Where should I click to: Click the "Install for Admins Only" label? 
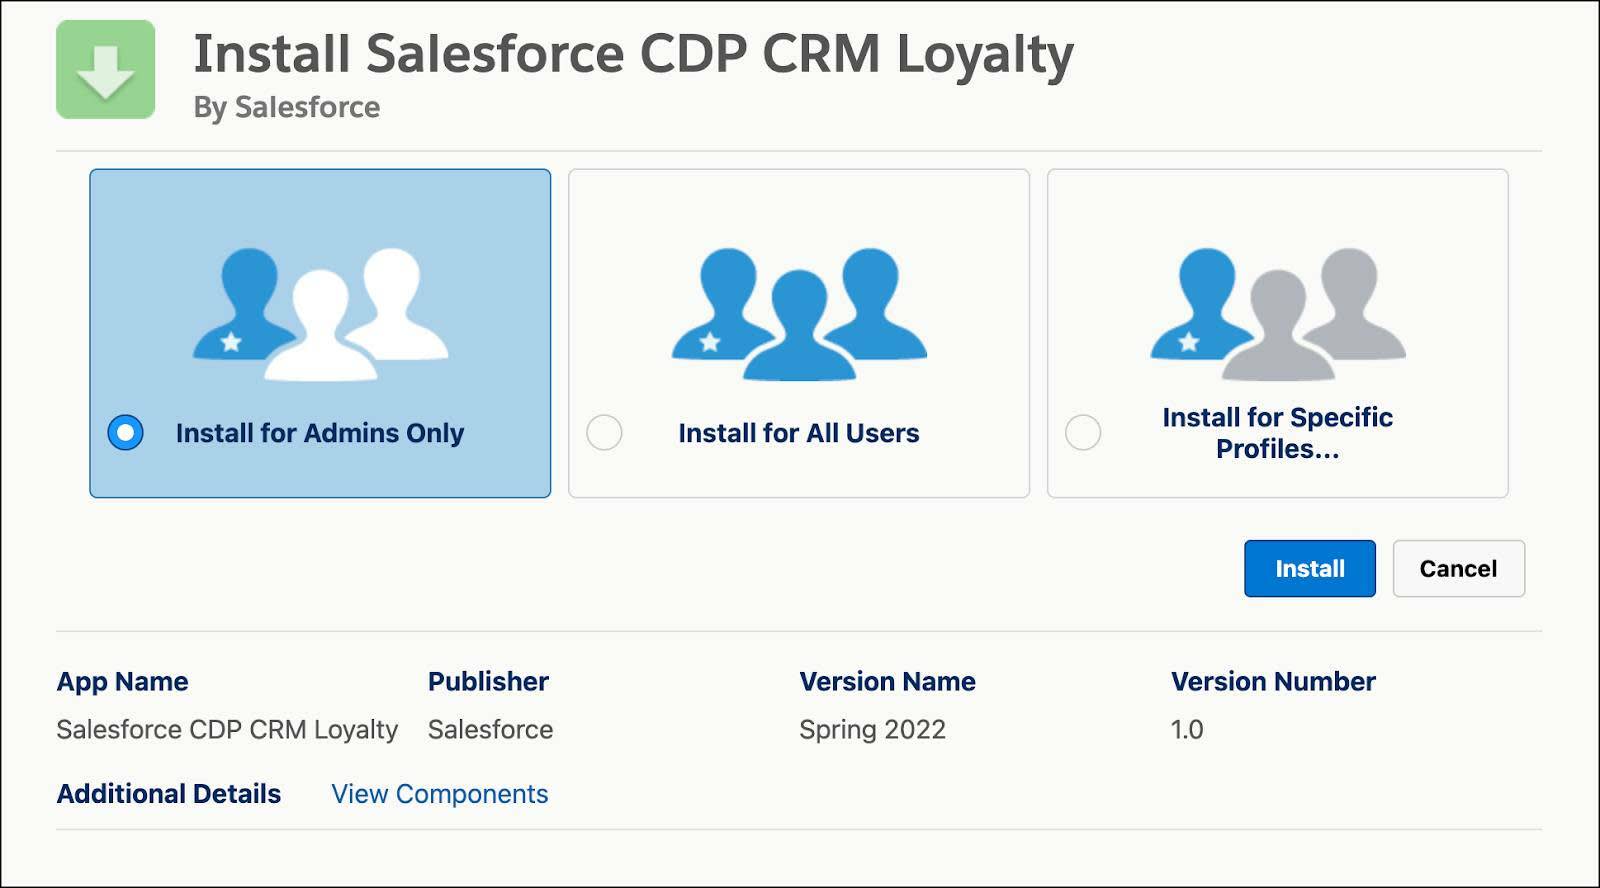[320, 433]
